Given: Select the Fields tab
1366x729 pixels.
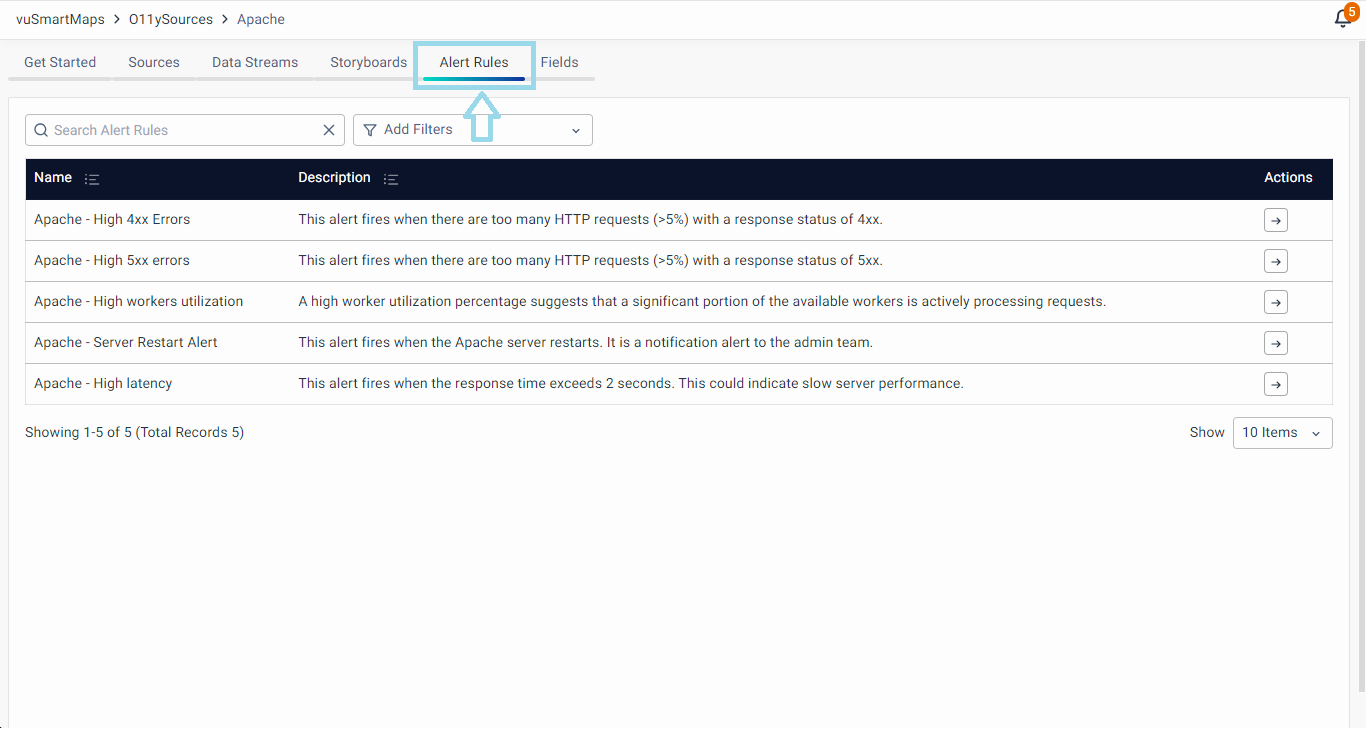Looking at the screenshot, I should tap(559, 62).
